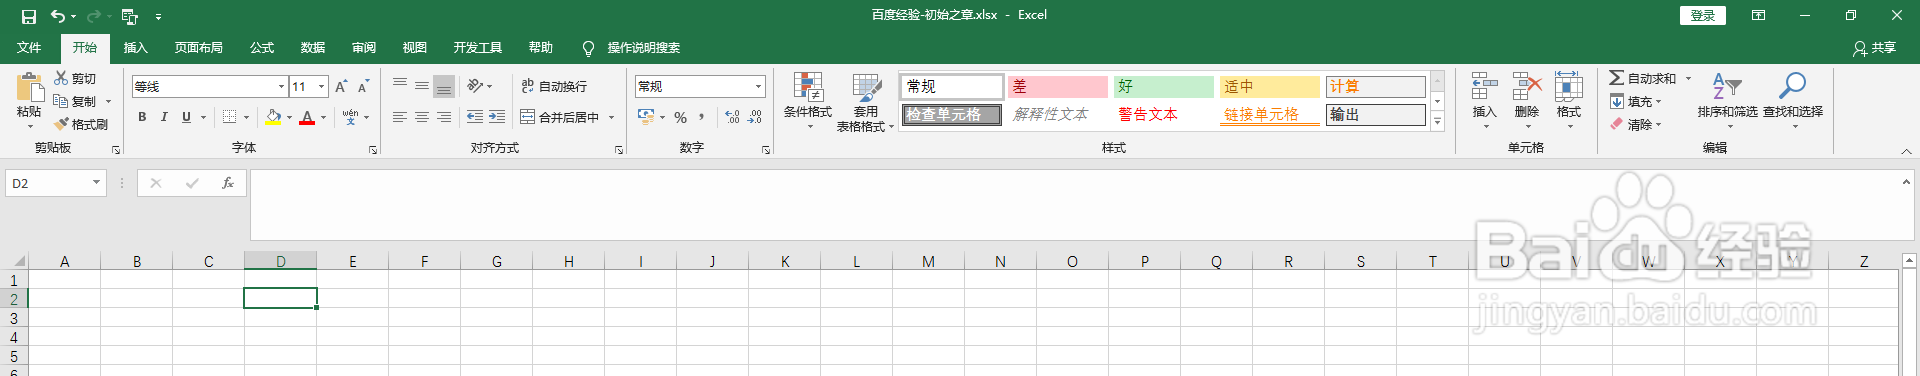Viewport: 1920px width, 376px height.
Task: Increase decimal places
Action: point(732,117)
